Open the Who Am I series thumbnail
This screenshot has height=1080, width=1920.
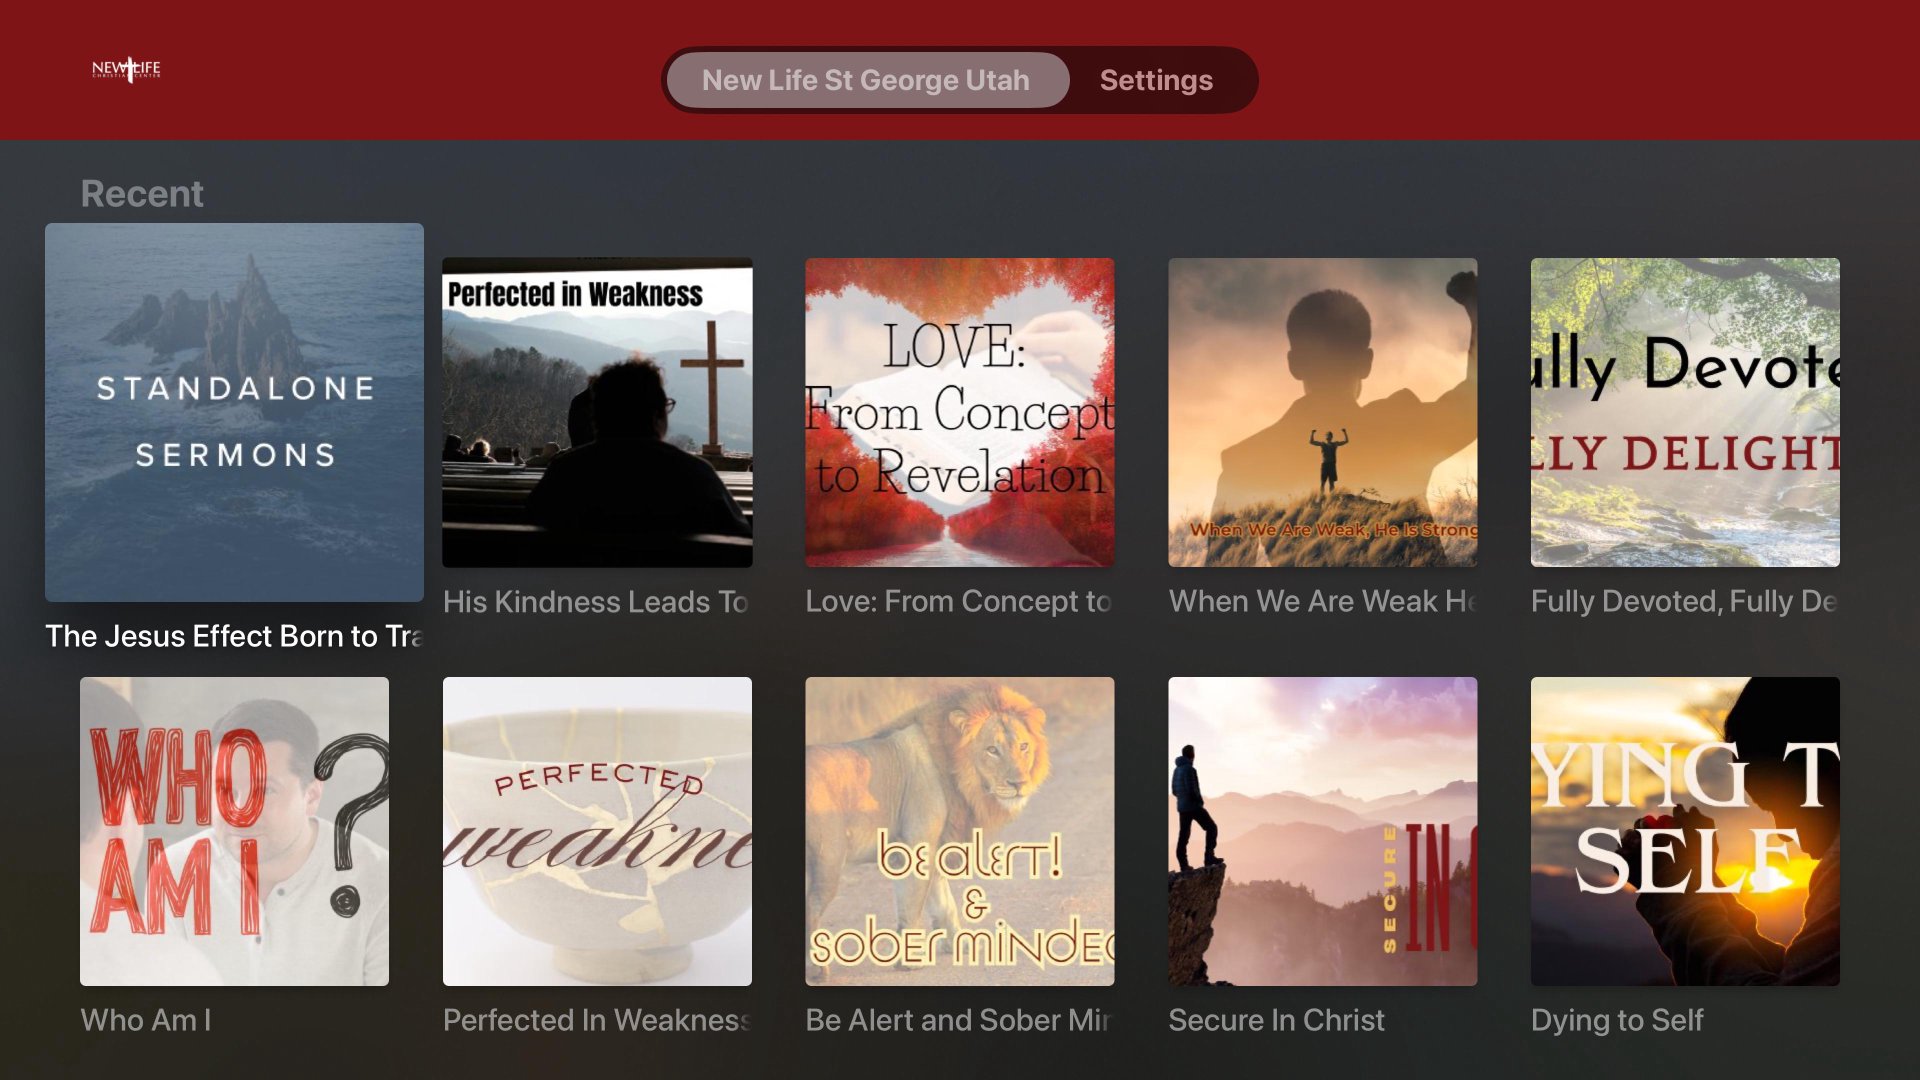point(234,831)
